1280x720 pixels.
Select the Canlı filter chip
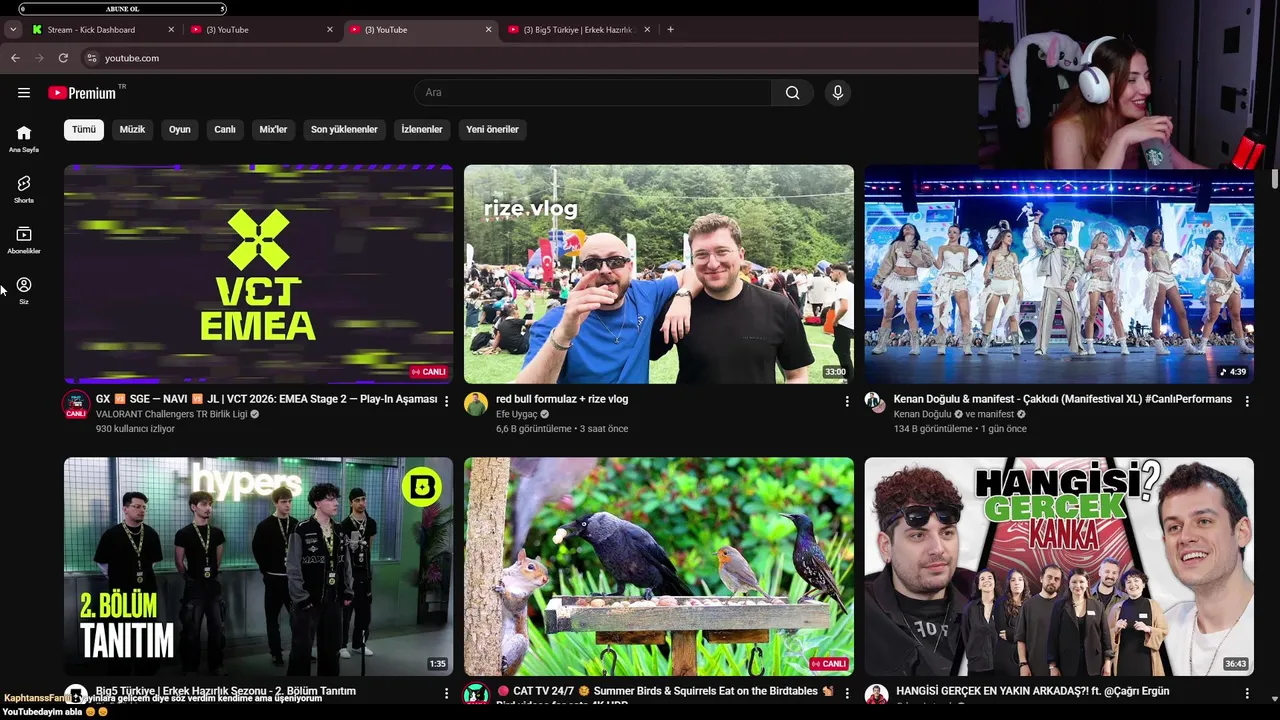(225, 129)
